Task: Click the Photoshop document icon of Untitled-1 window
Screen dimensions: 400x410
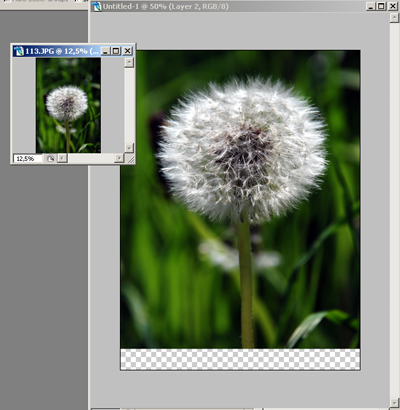Action: click(x=97, y=6)
